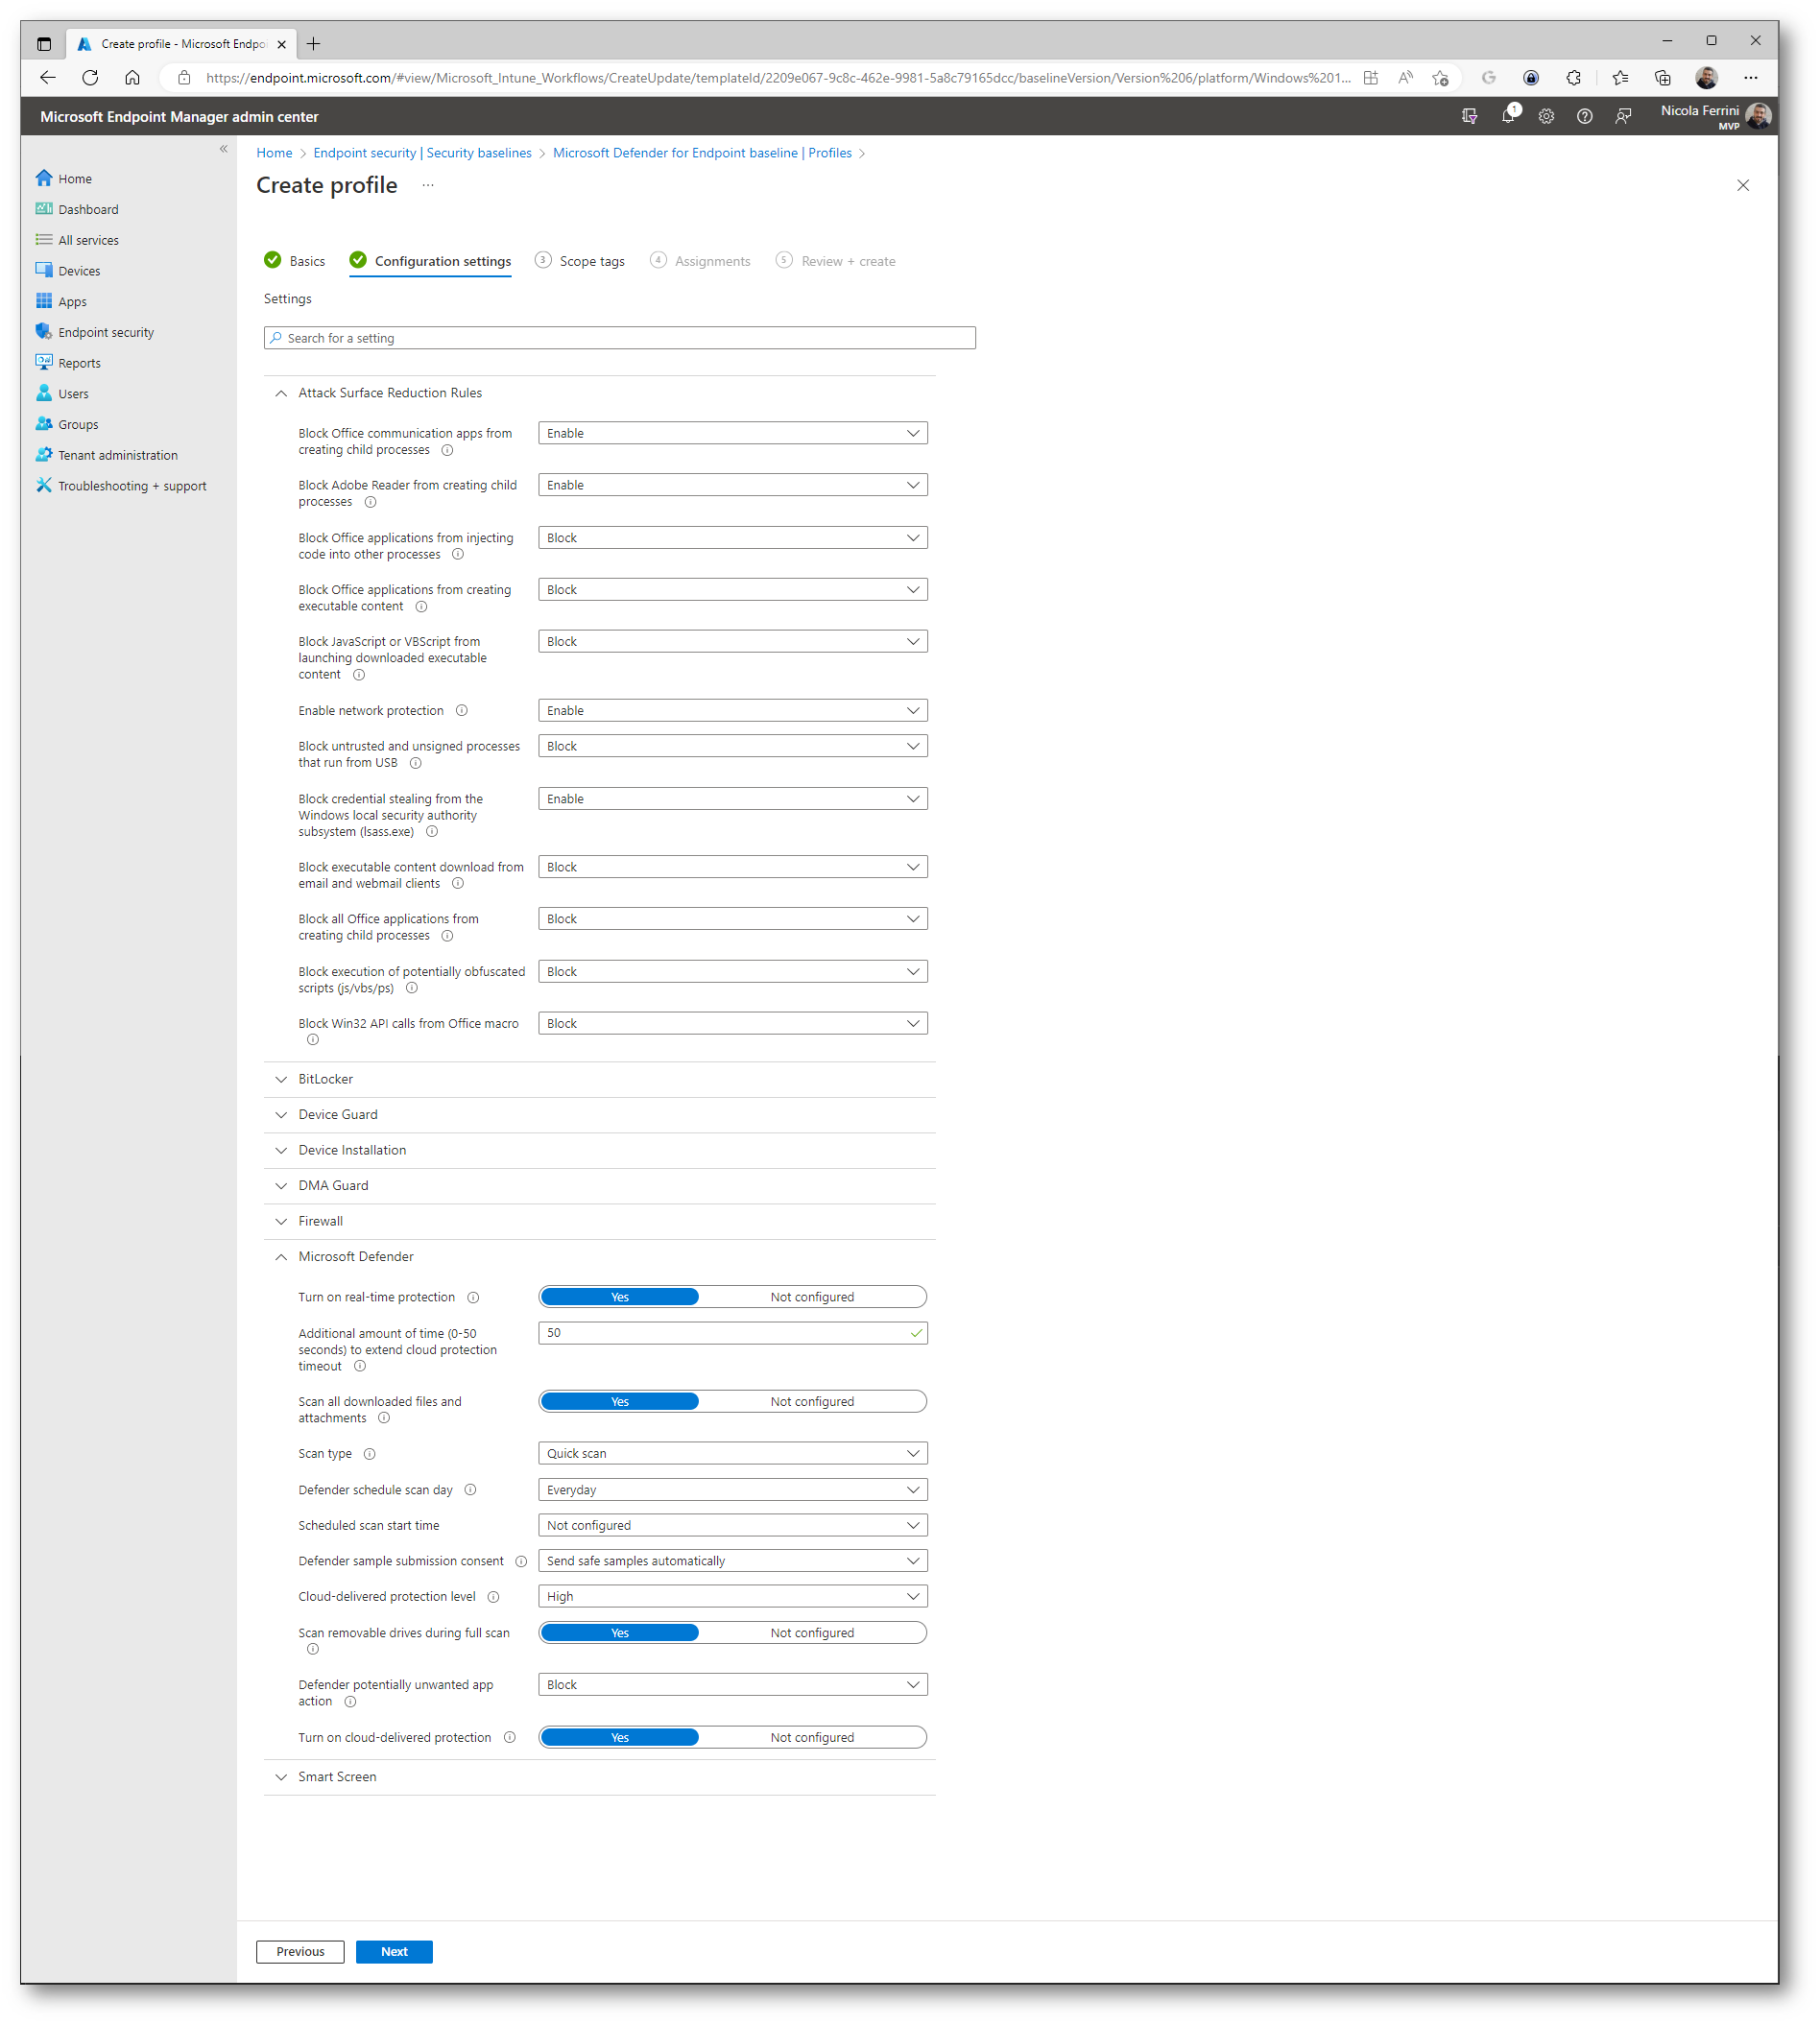The height and width of the screenshot is (2025, 1820).
Task: Collapse the Microsoft Defender section
Action: 281,1257
